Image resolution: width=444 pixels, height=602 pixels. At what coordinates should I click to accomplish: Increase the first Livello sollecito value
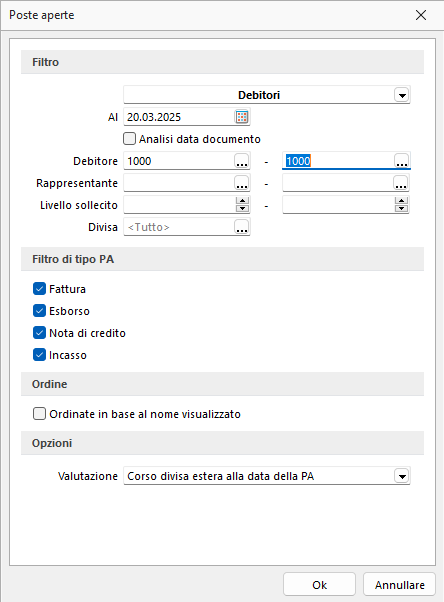pyautogui.click(x=242, y=201)
